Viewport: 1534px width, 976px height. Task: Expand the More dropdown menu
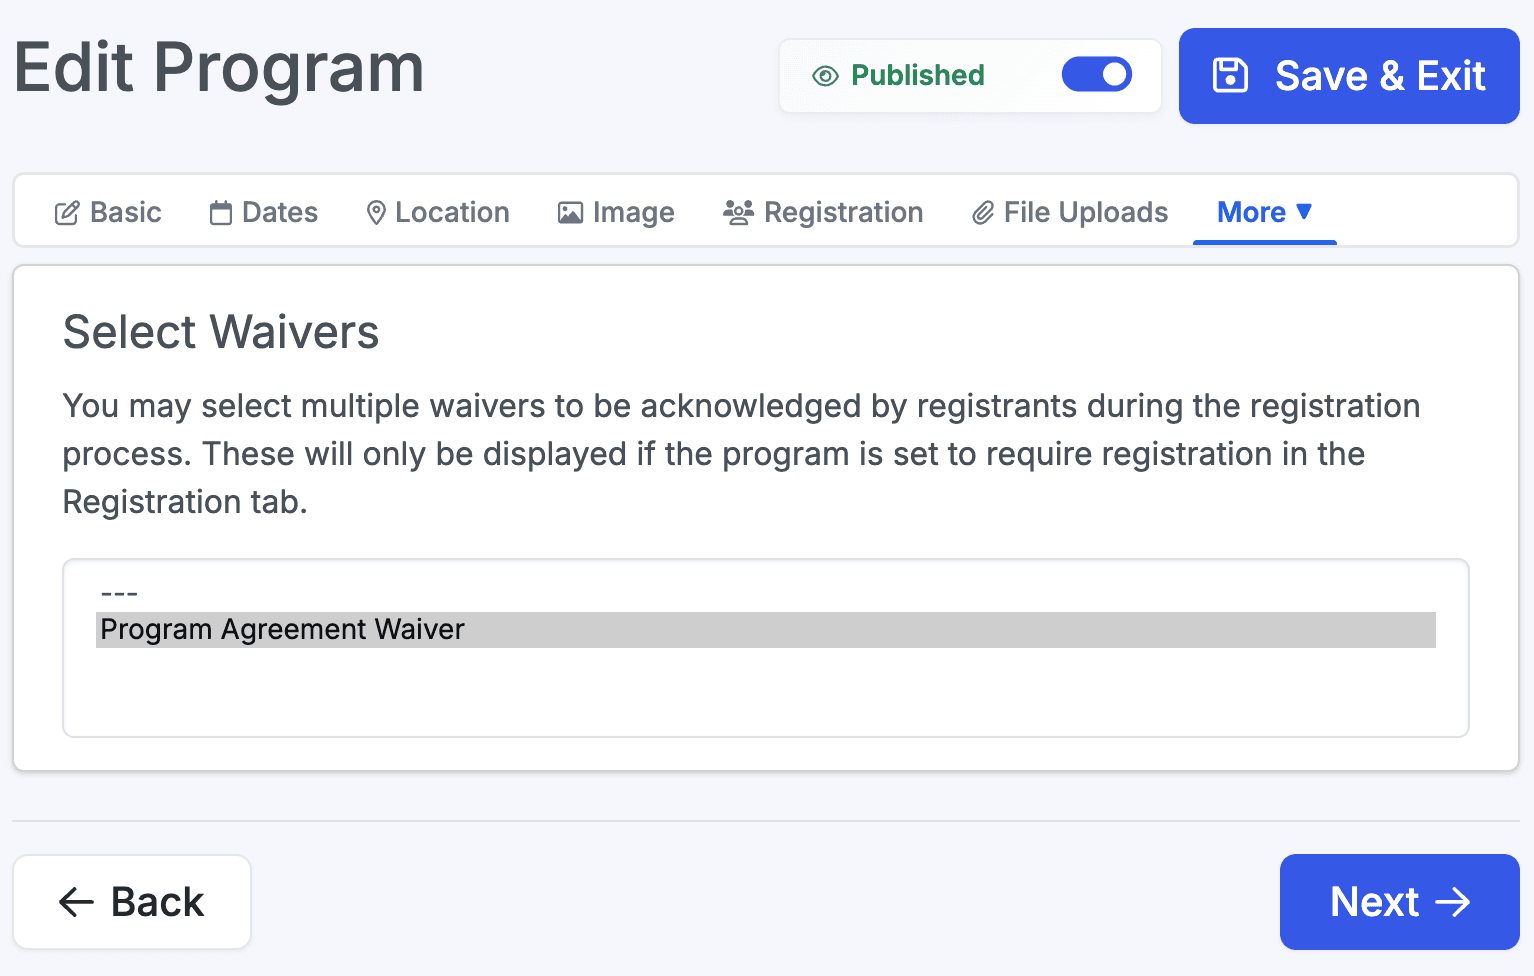[x=1264, y=212]
